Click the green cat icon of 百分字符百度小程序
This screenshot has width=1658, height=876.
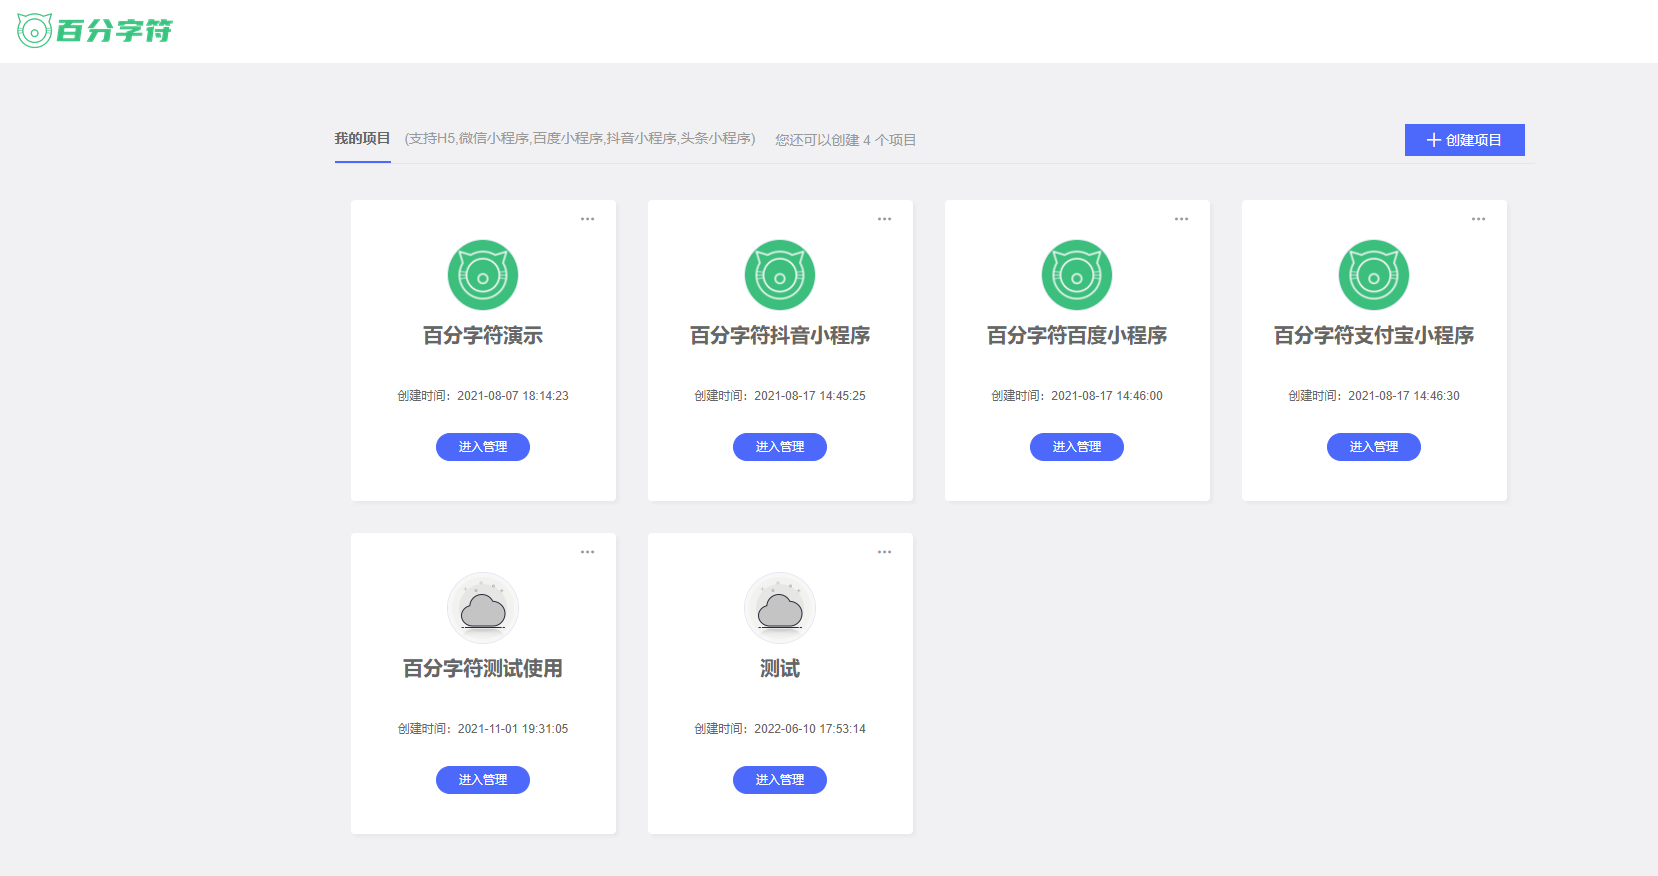(1077, 275)
